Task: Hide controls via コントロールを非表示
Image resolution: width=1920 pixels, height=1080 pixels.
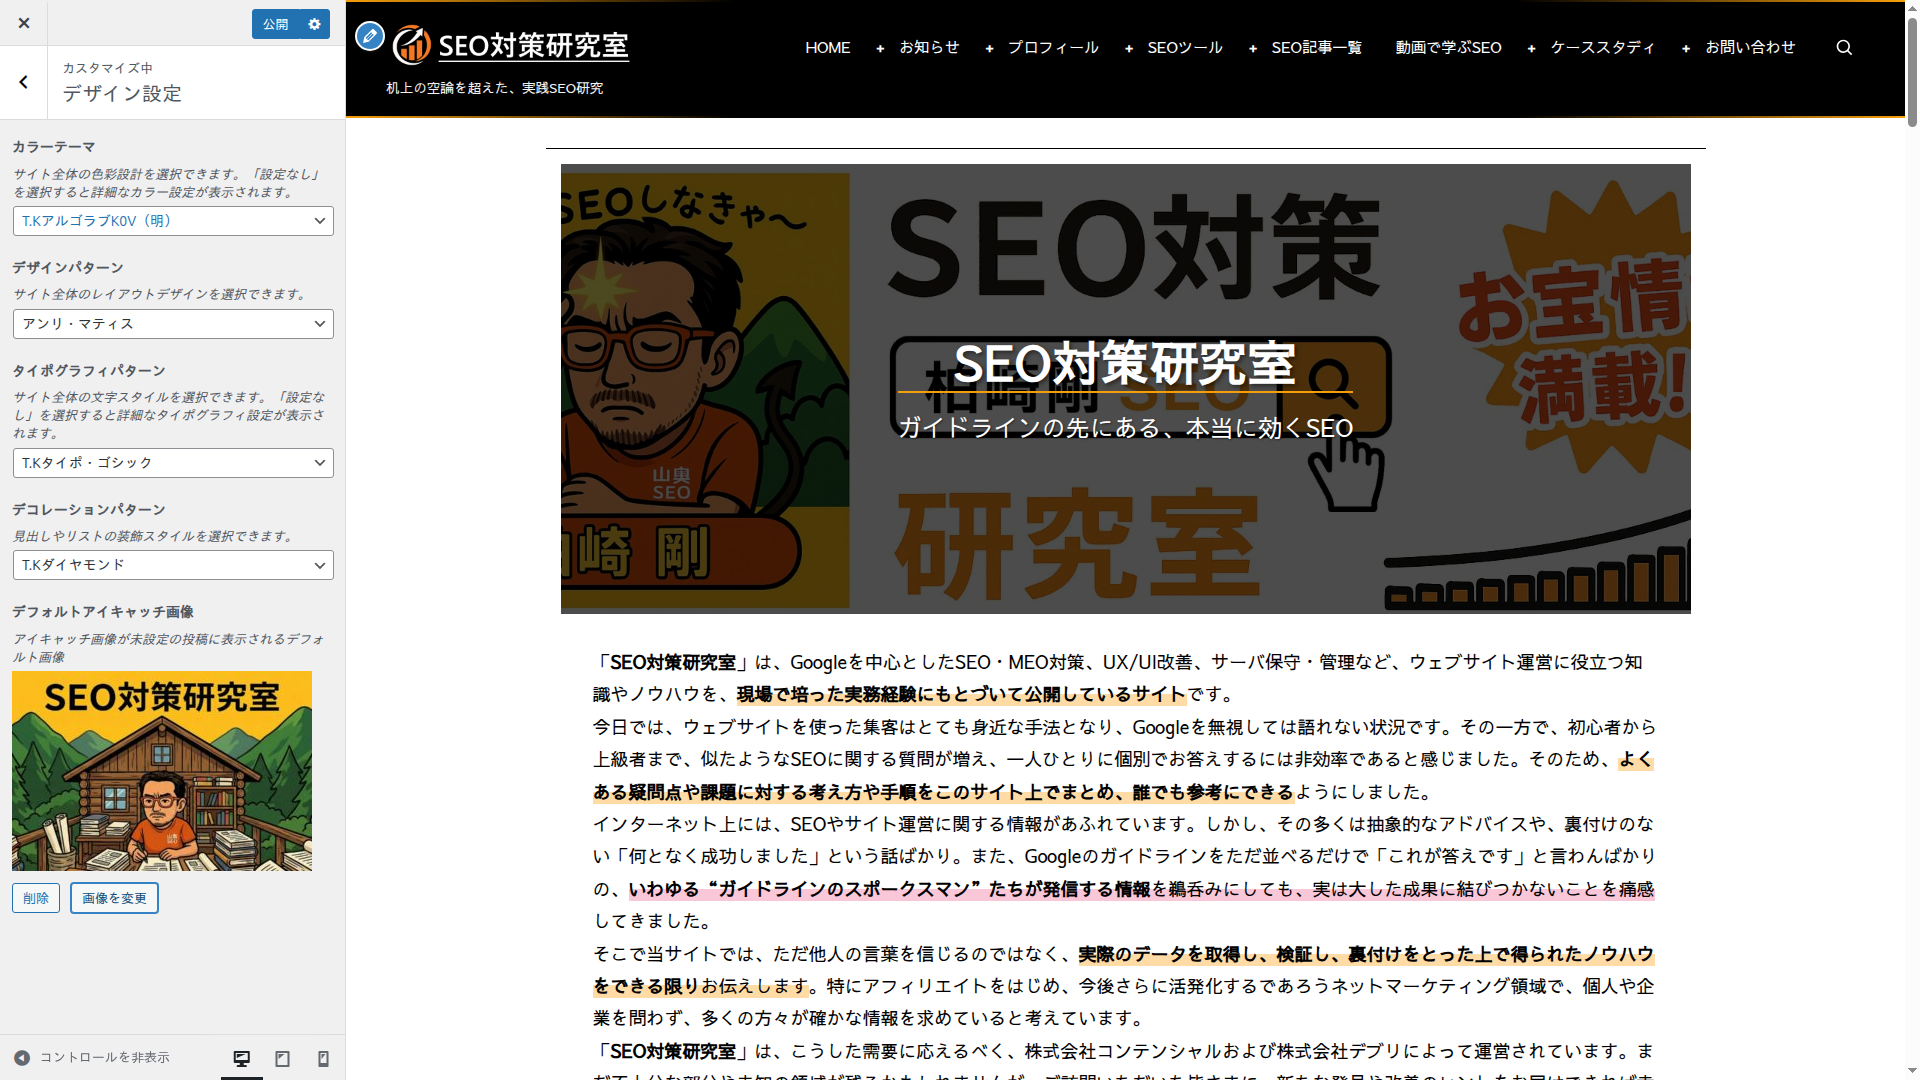Action: click(x=91, y=1057)
